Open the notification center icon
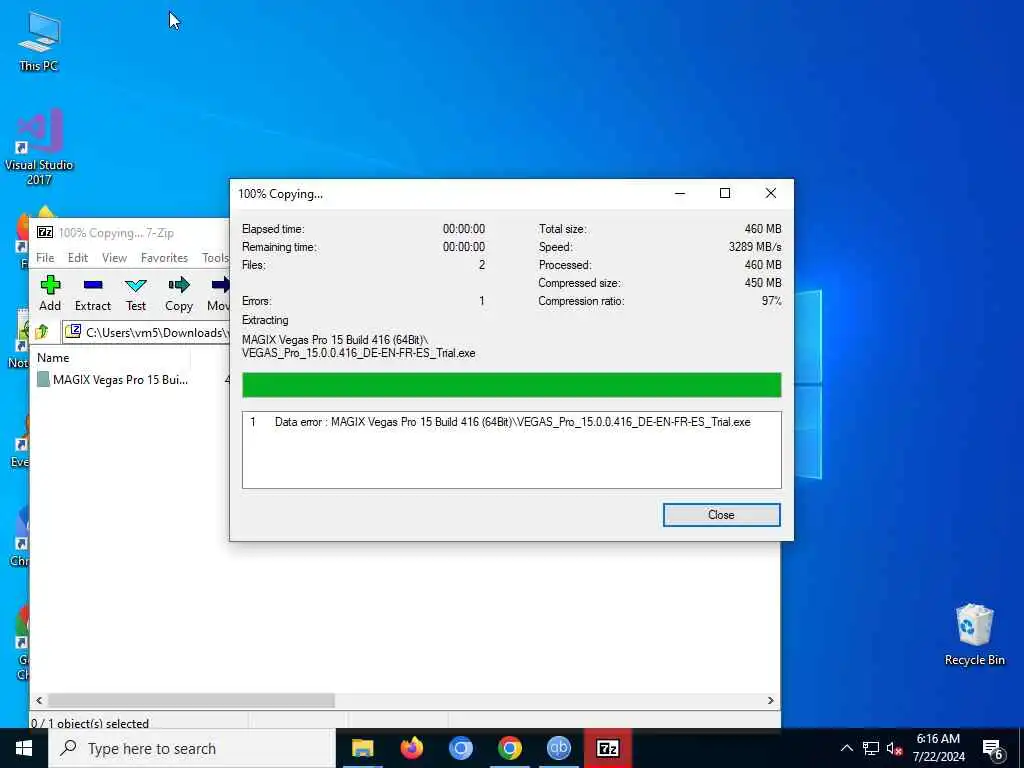The height and width of the screenshot is (768, 1024). coord(993,750)
